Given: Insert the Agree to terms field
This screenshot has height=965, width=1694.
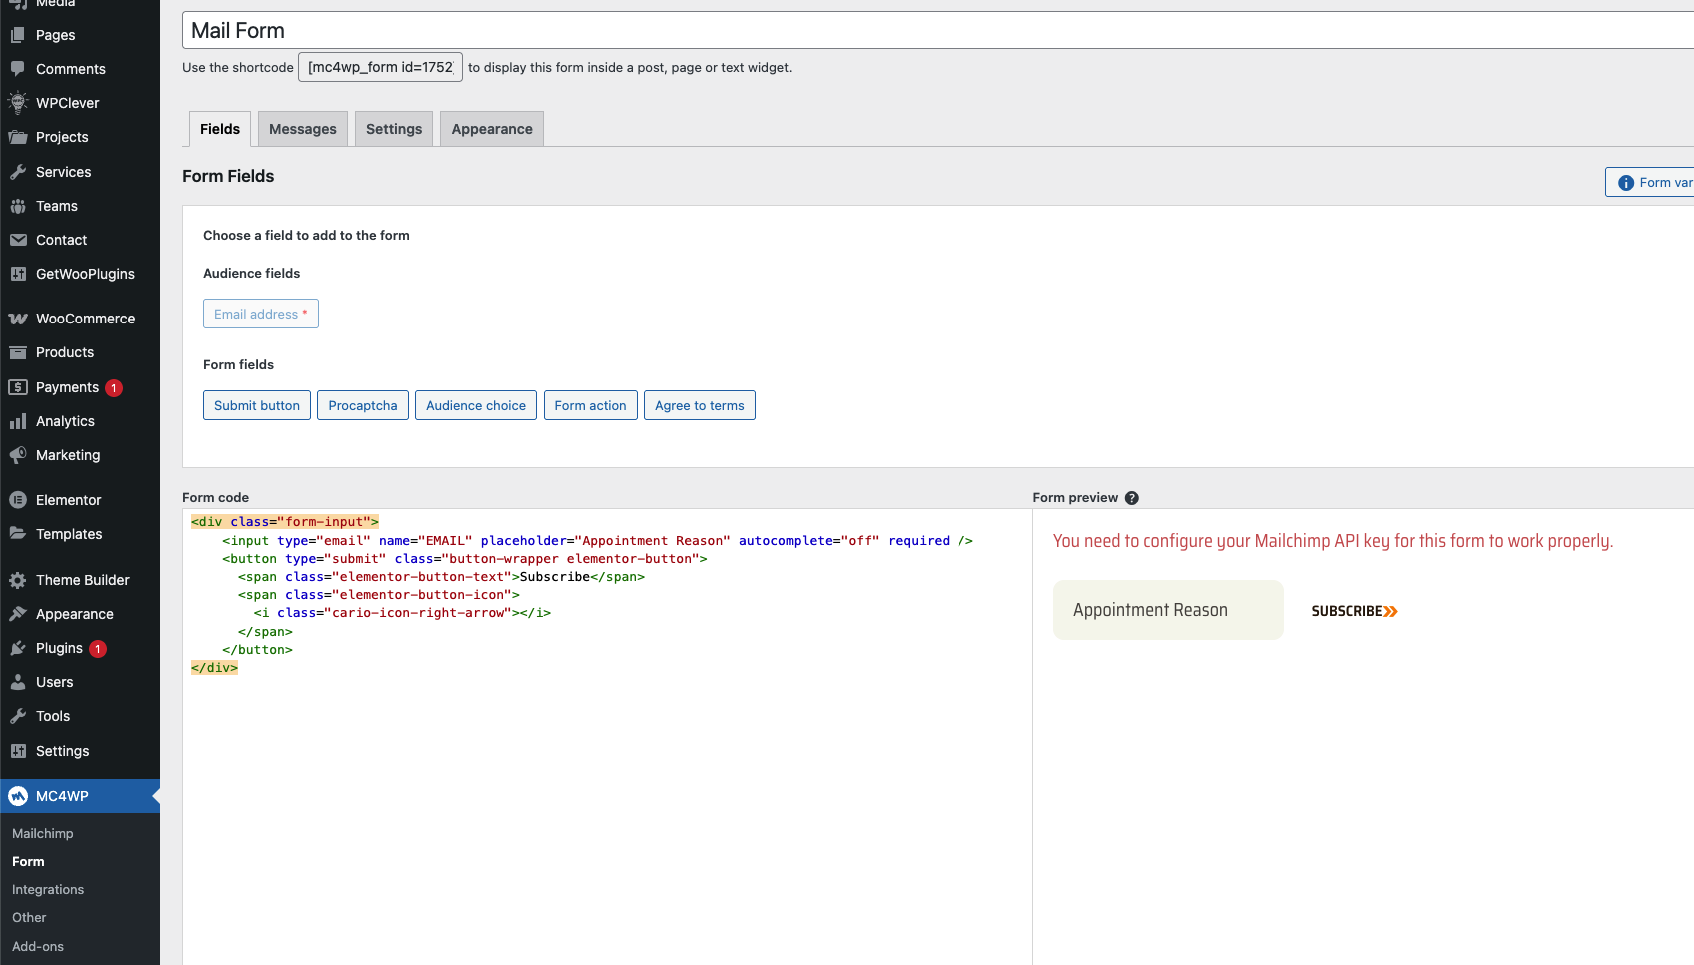Looking at the screenshot, I should coord(699,405).
